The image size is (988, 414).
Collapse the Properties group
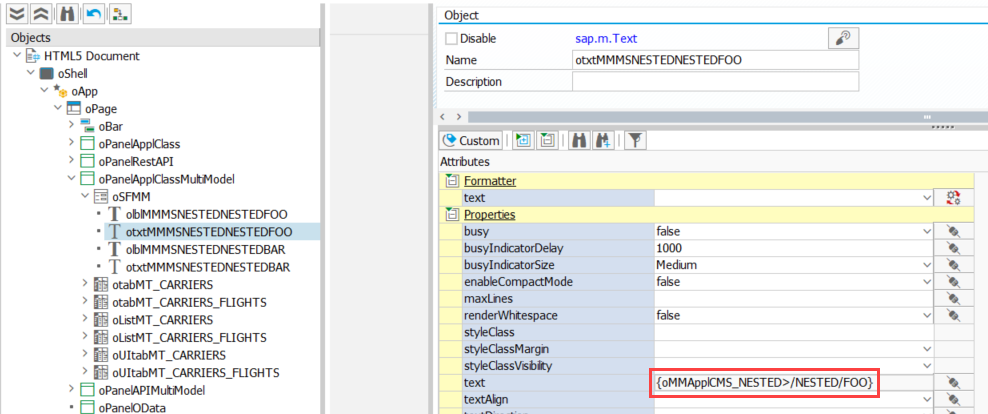451,215
